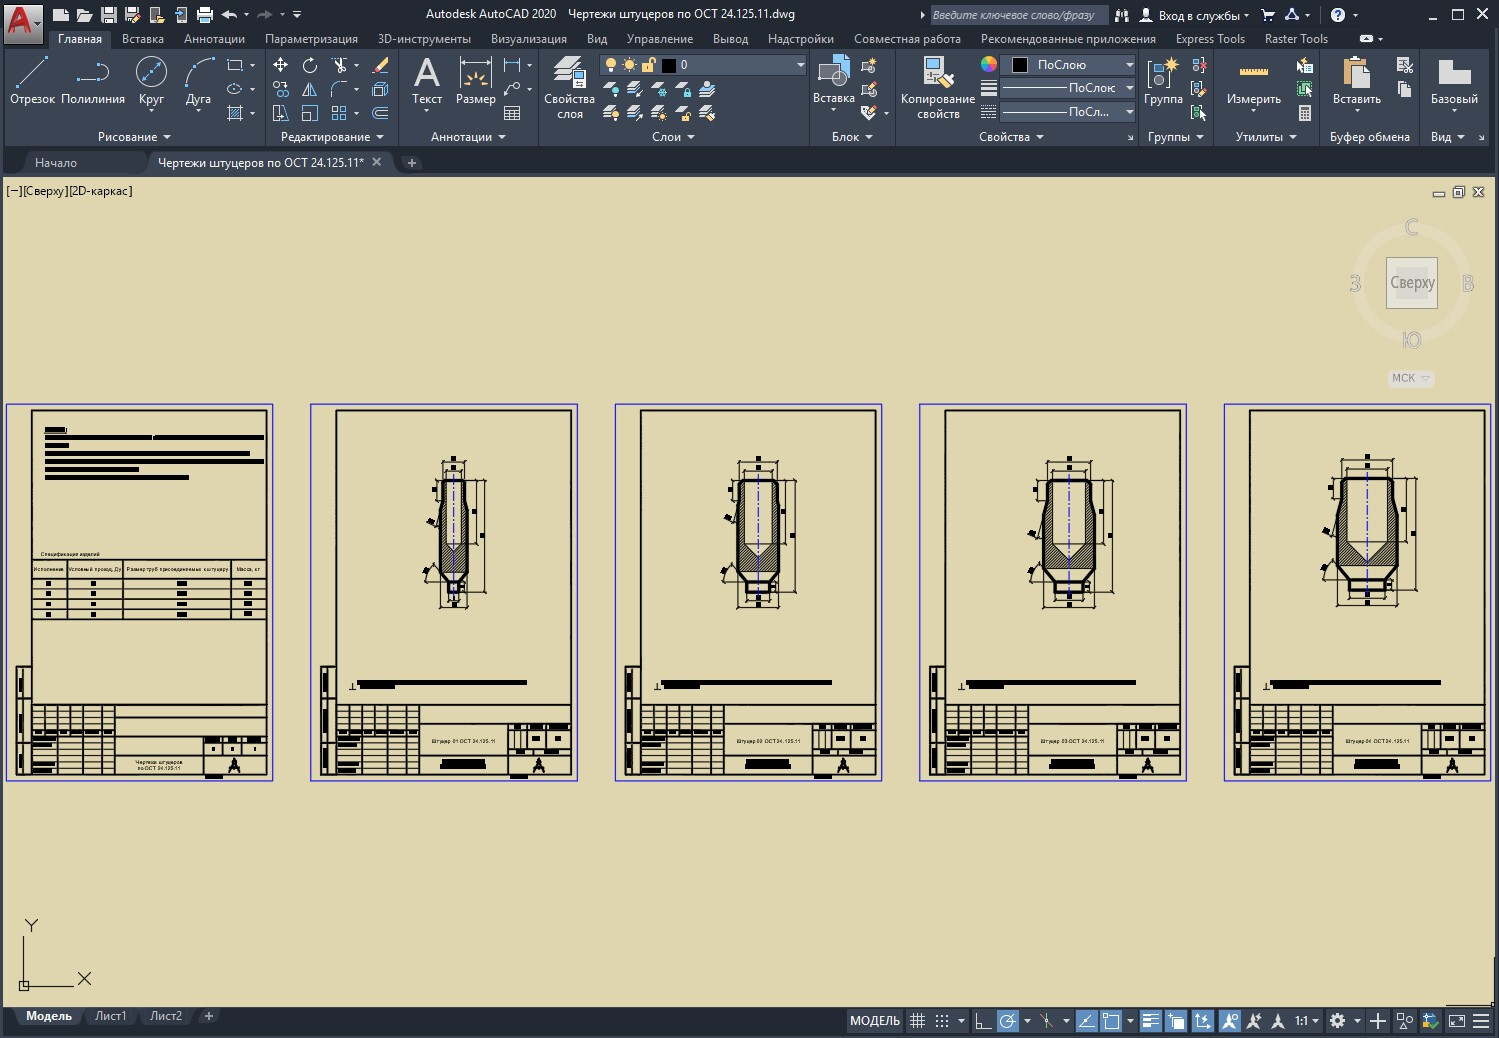The height and width of the screenshot is (1038, 1499).
Task: Open the Лист1 layout tab
Action: (x=110, y=1016)
